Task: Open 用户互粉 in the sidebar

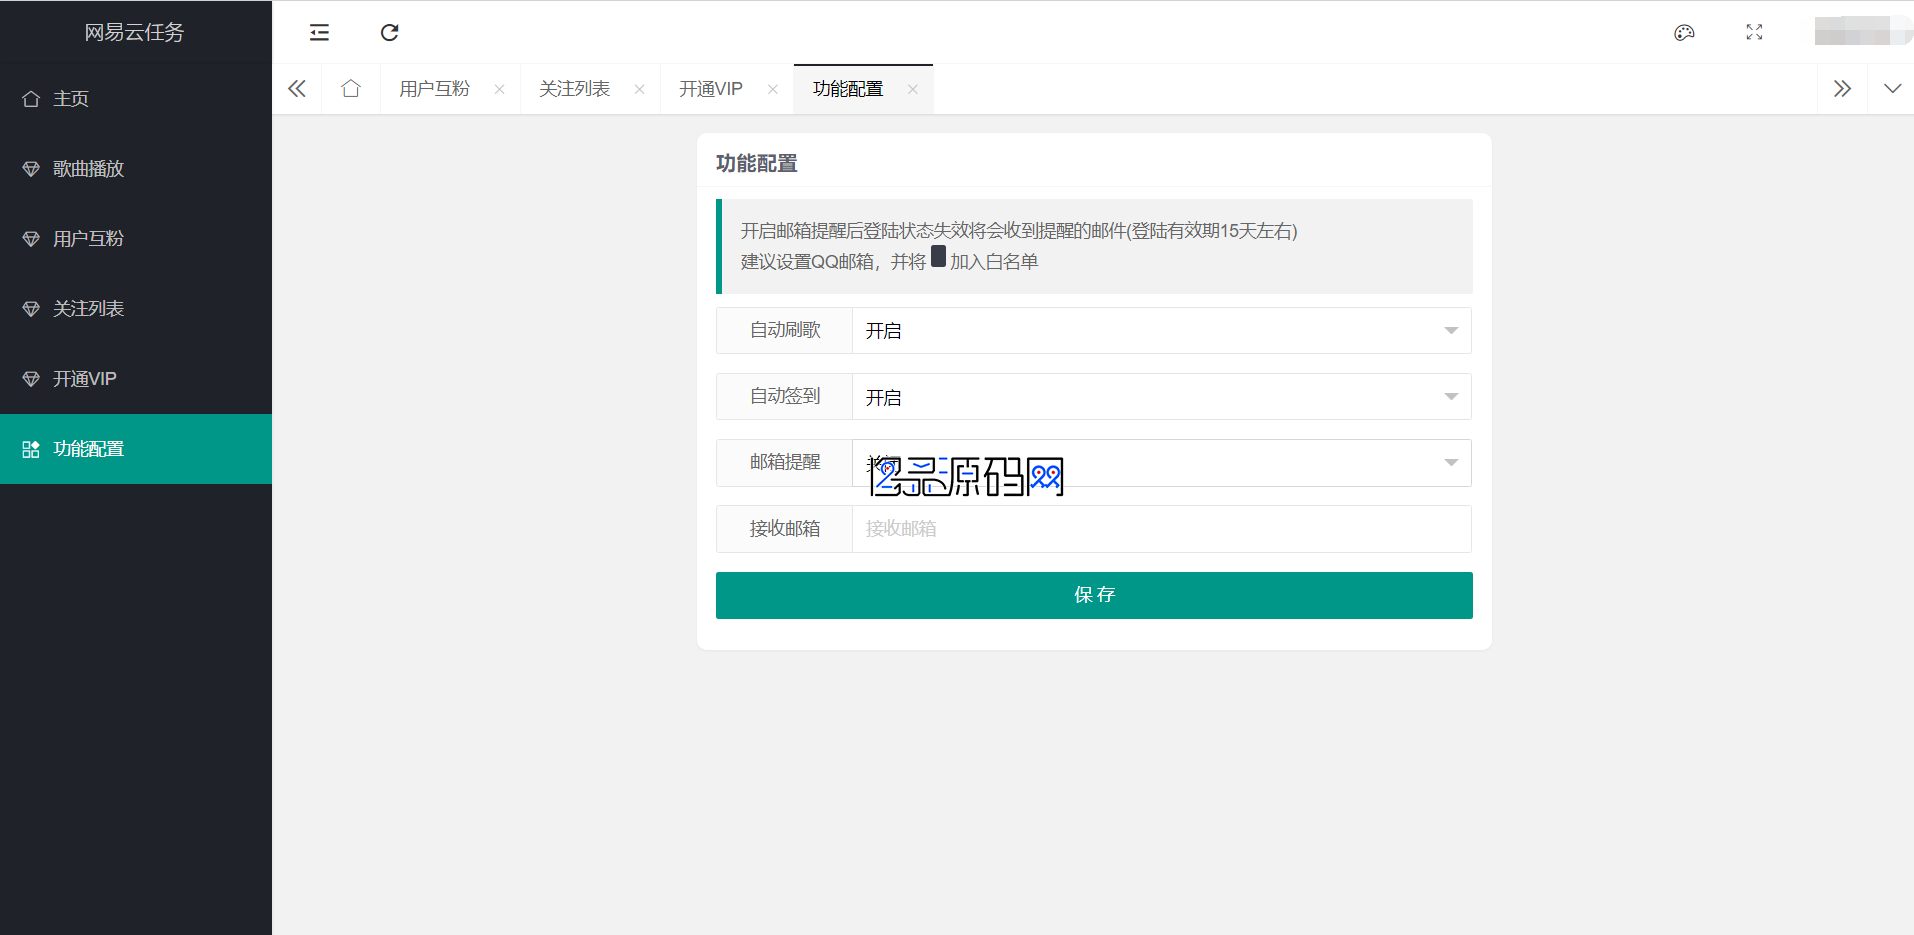Action: point(136,239)
